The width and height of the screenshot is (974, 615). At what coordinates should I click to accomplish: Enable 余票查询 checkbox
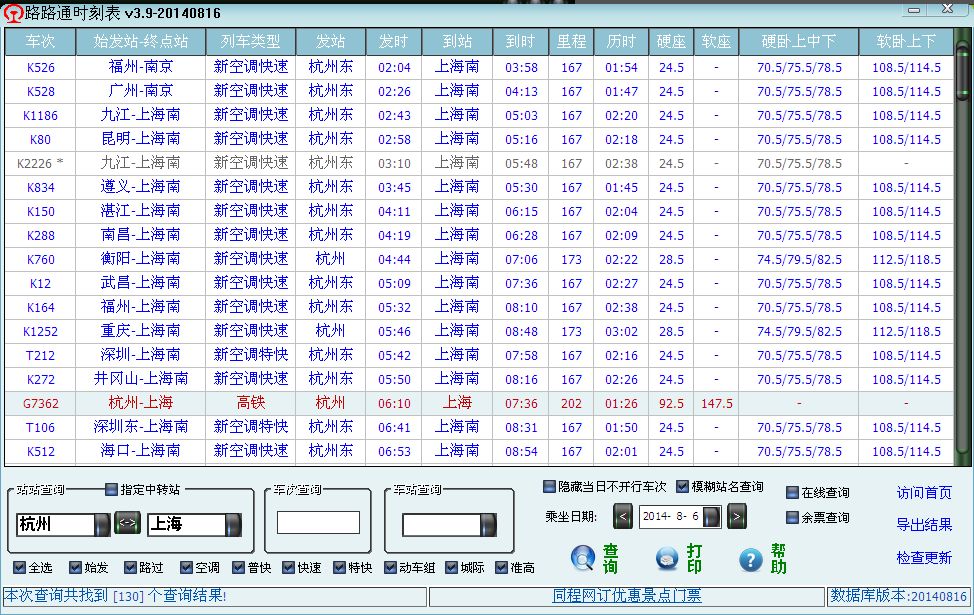(x=792, y=517)
